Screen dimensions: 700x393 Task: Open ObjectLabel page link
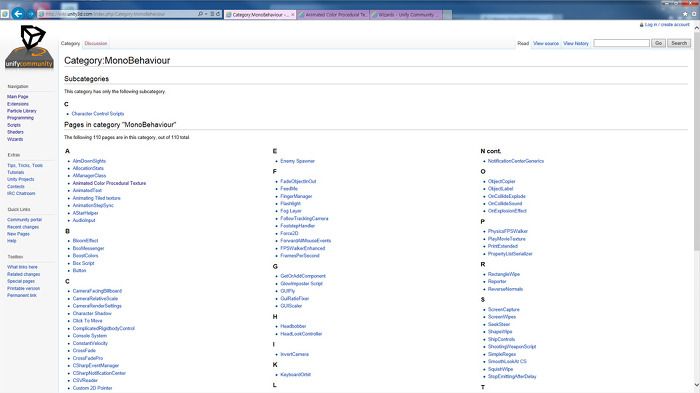[500, 189]
